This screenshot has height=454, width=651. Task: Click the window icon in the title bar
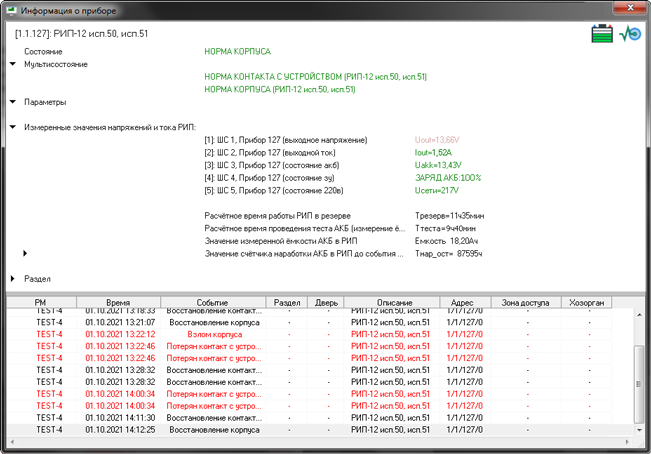[13, 11]
